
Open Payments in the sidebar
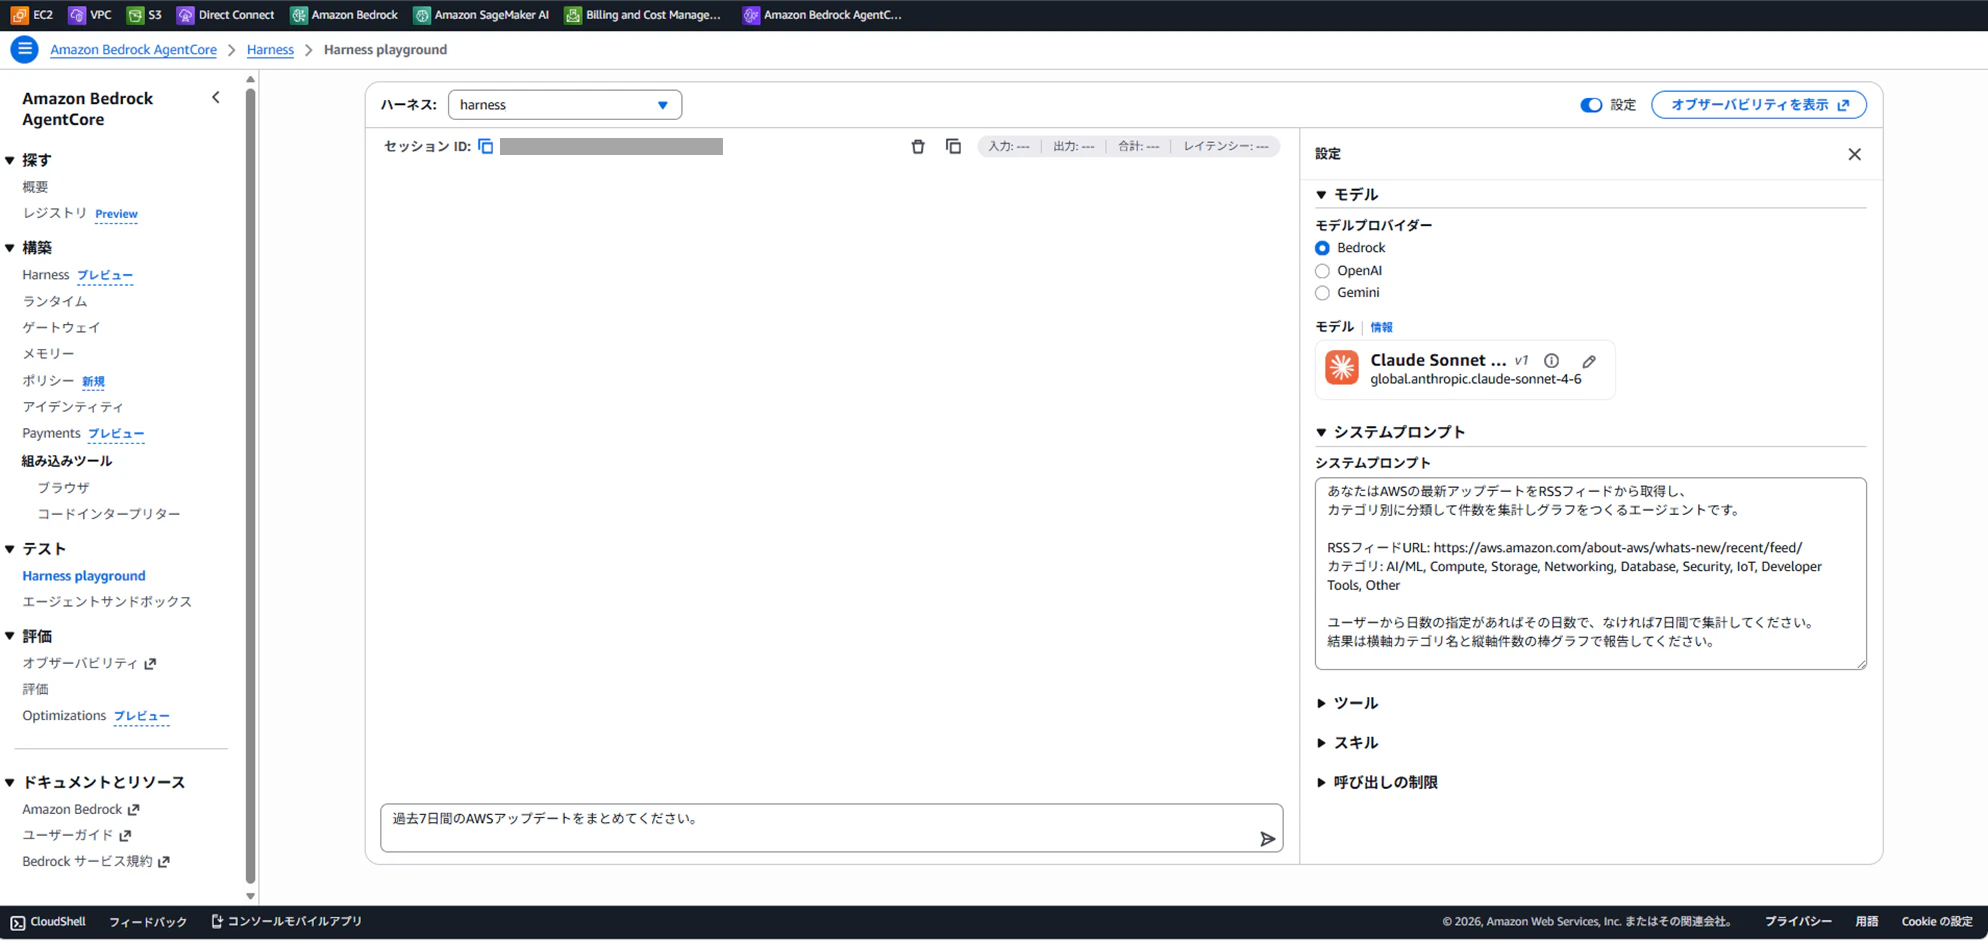click(x=51, y=433)
